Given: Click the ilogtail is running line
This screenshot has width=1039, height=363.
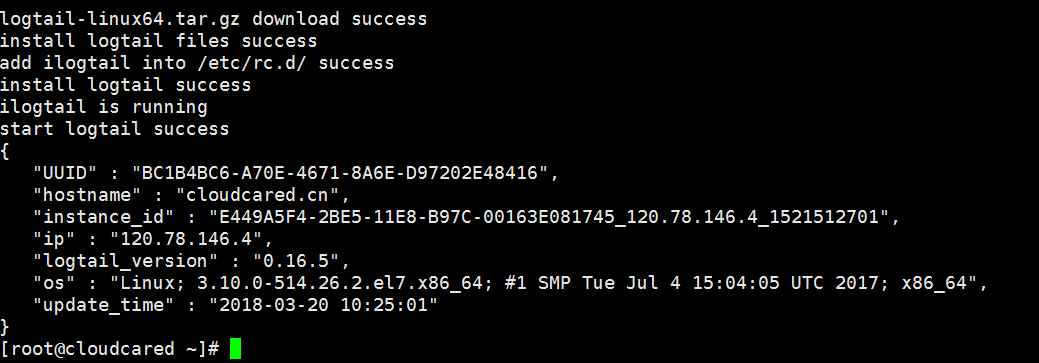Looking at the screenshot, I should coord(104,107).
